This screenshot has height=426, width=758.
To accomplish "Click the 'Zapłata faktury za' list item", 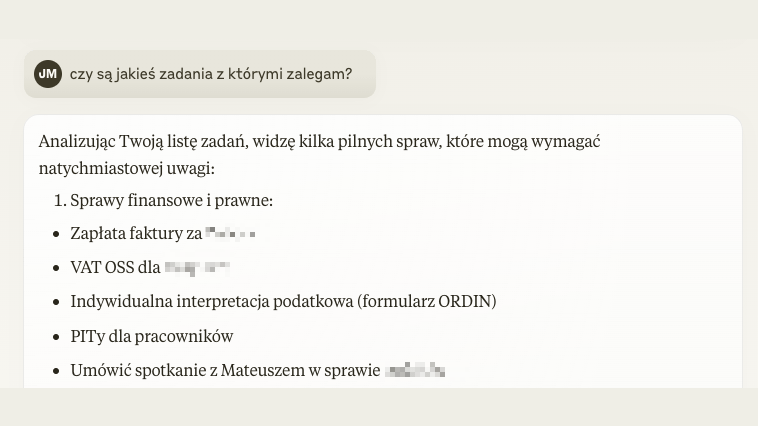I will pos(162,234).
